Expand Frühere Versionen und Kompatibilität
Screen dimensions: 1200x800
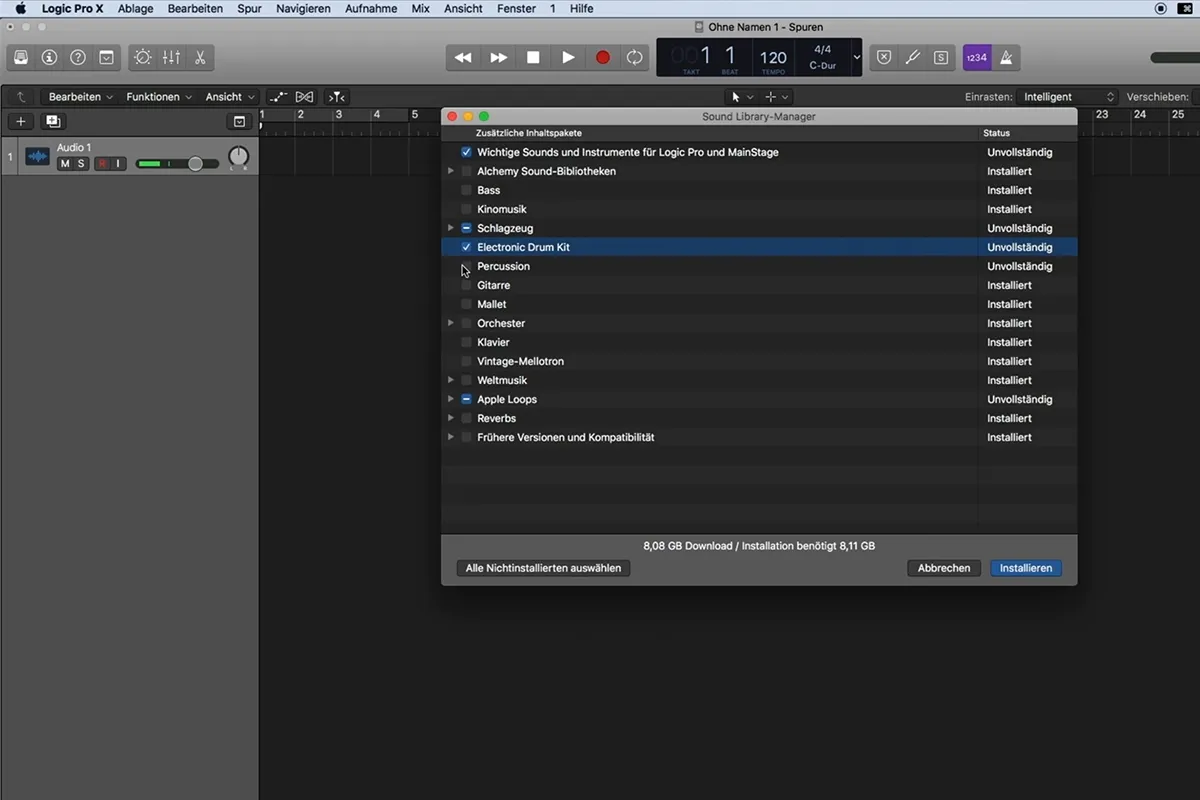point(451,437)
